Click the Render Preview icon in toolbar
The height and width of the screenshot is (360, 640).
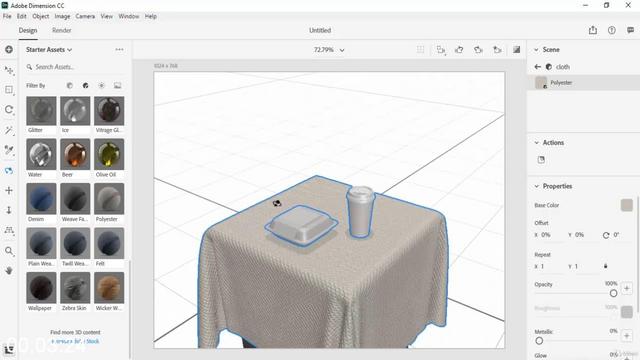[x=516, y=49]
